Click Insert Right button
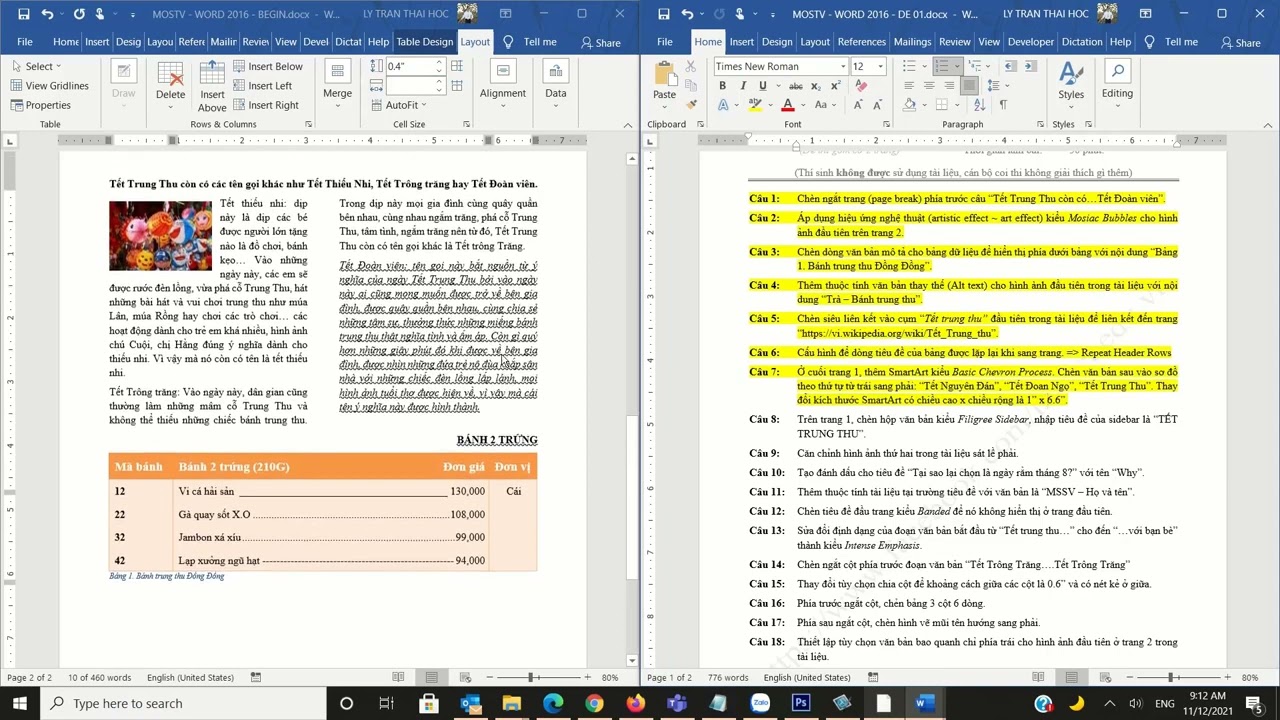 click(266, 105)
